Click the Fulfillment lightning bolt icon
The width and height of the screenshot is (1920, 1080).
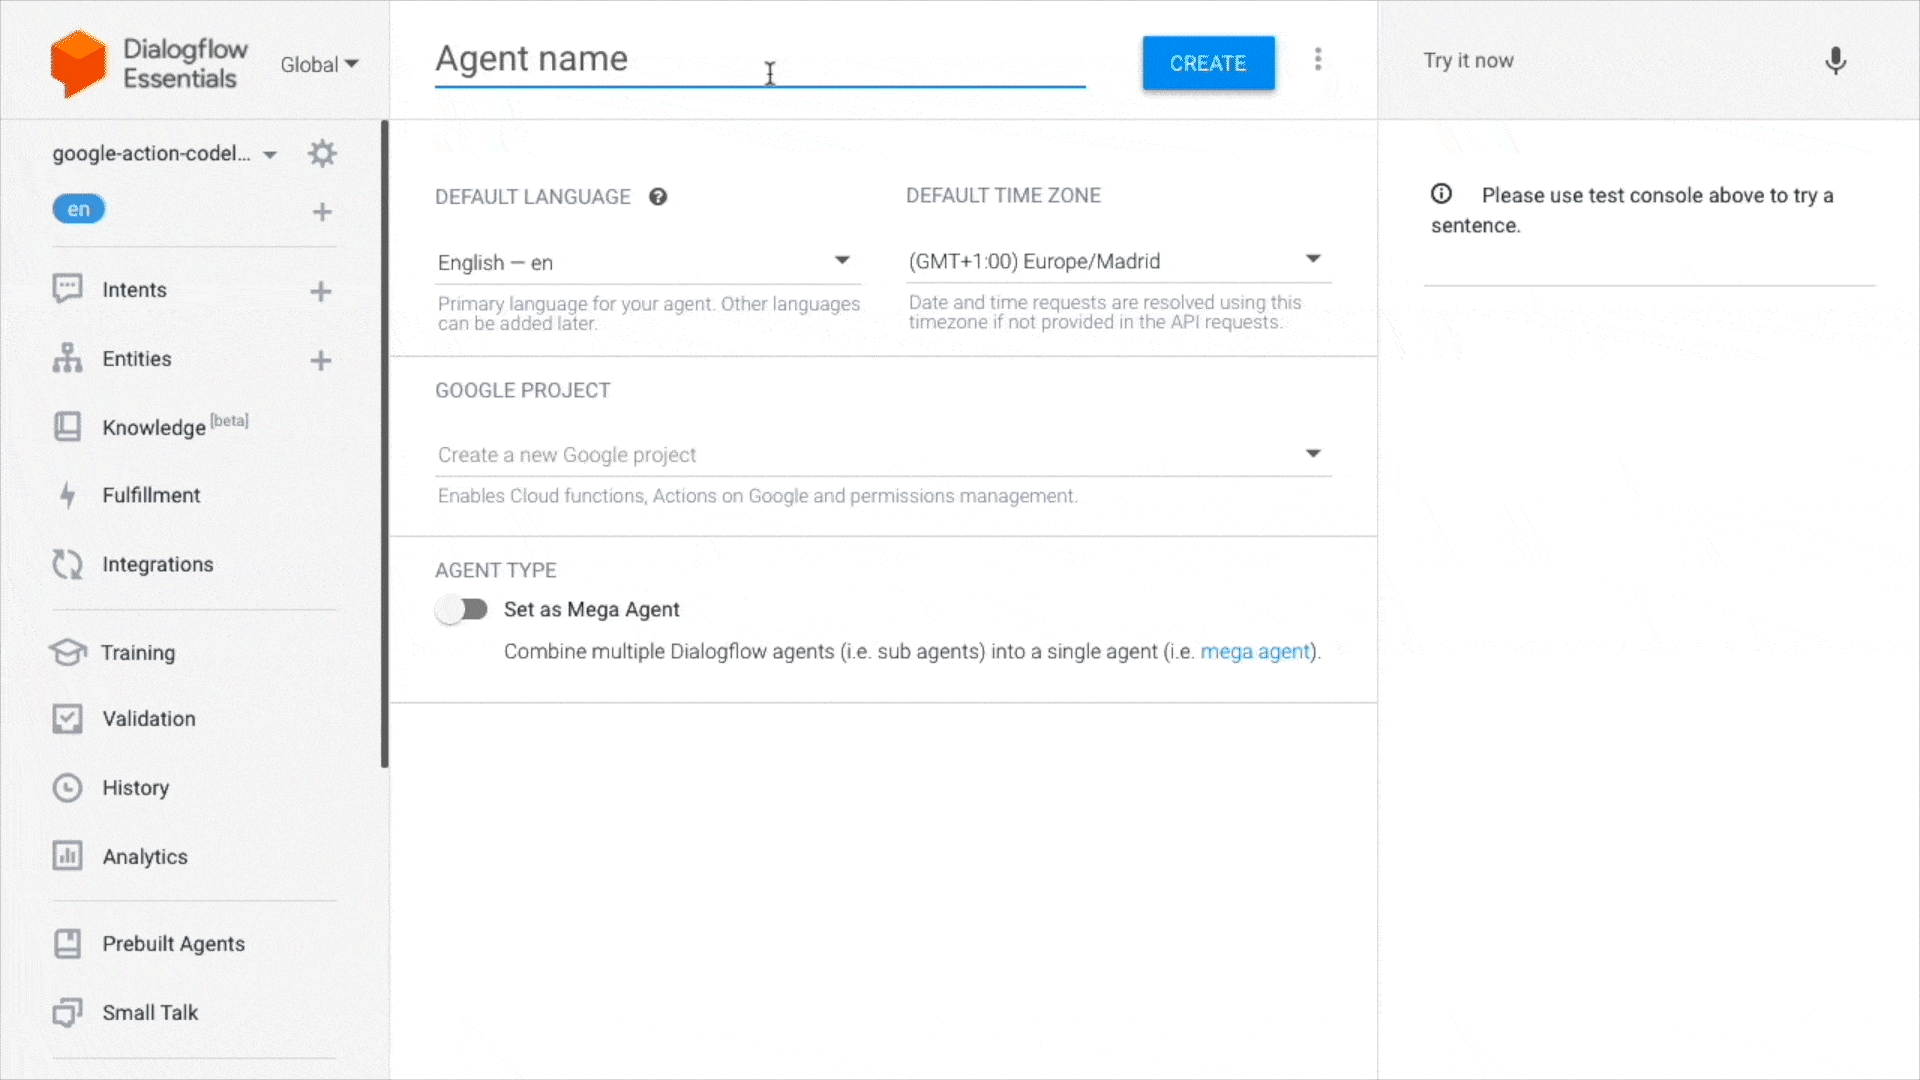(67, 495)
